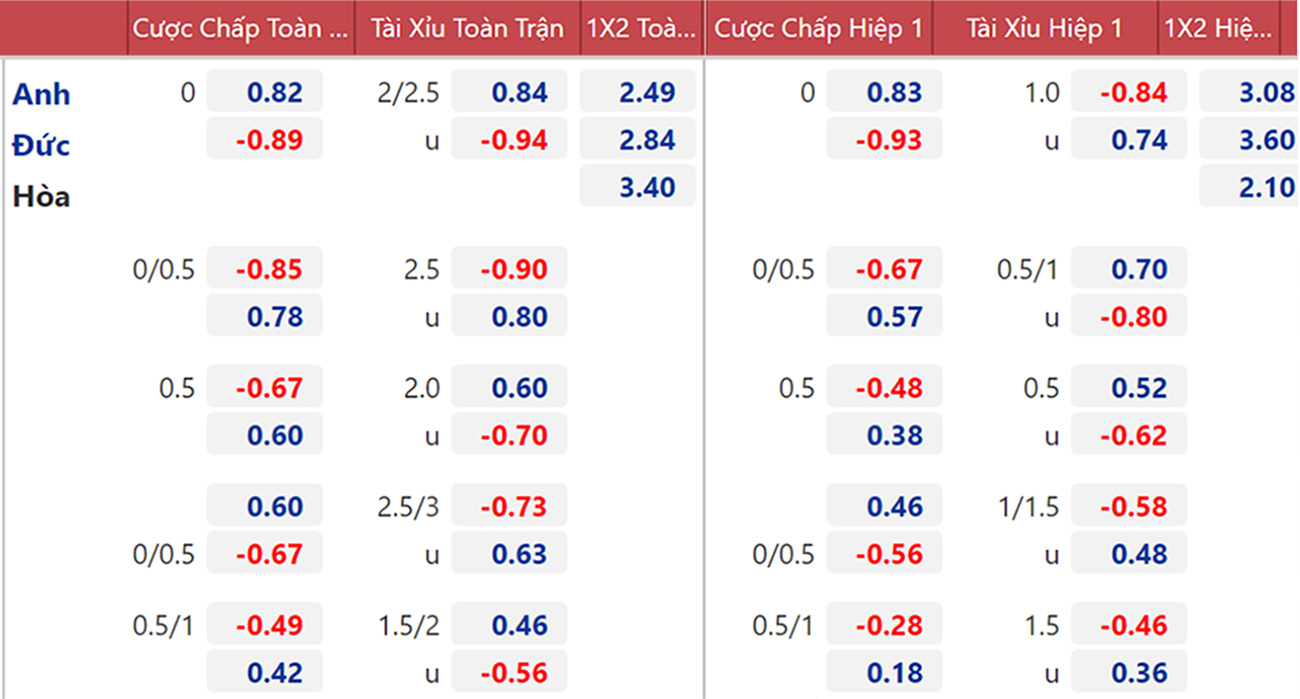The height and width of the screenshot is (699, 1300).
Task: Pick over 2.5/3 odds -0.73
Action: pyautogui.click(x=509, y=507)
